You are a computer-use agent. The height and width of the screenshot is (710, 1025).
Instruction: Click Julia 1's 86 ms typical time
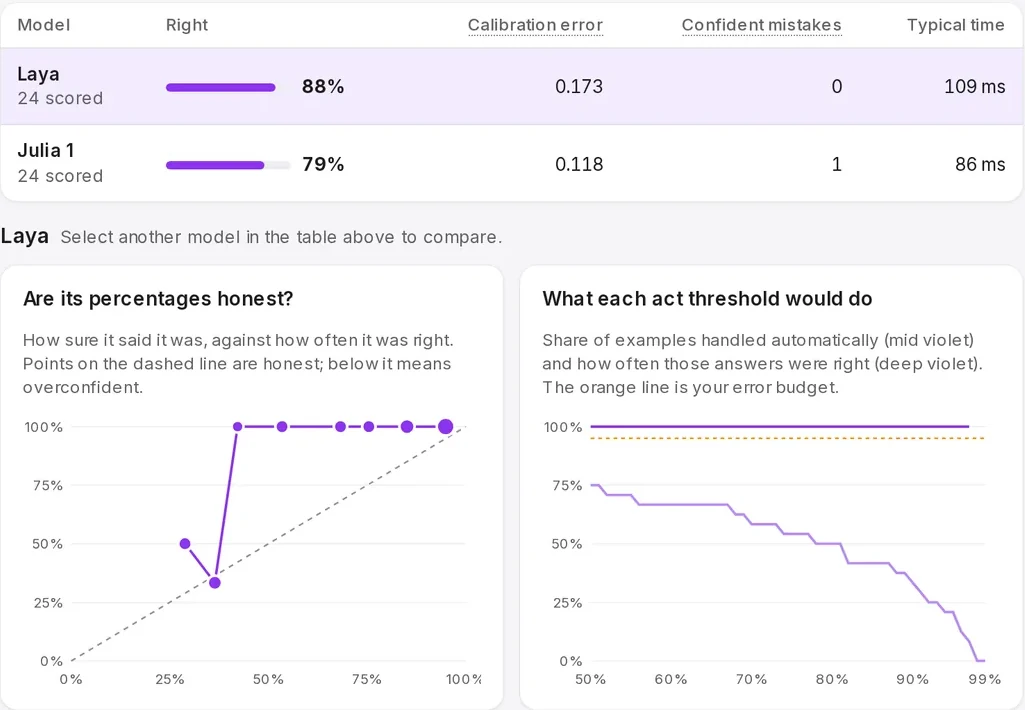(979, 164)
